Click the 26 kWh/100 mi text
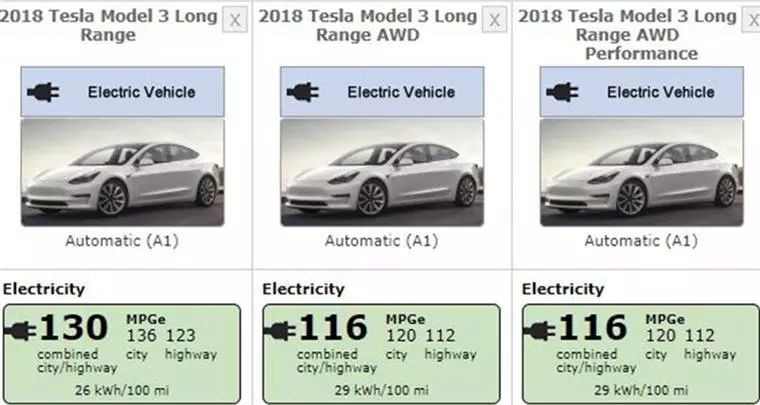 [x=122, y=390]
